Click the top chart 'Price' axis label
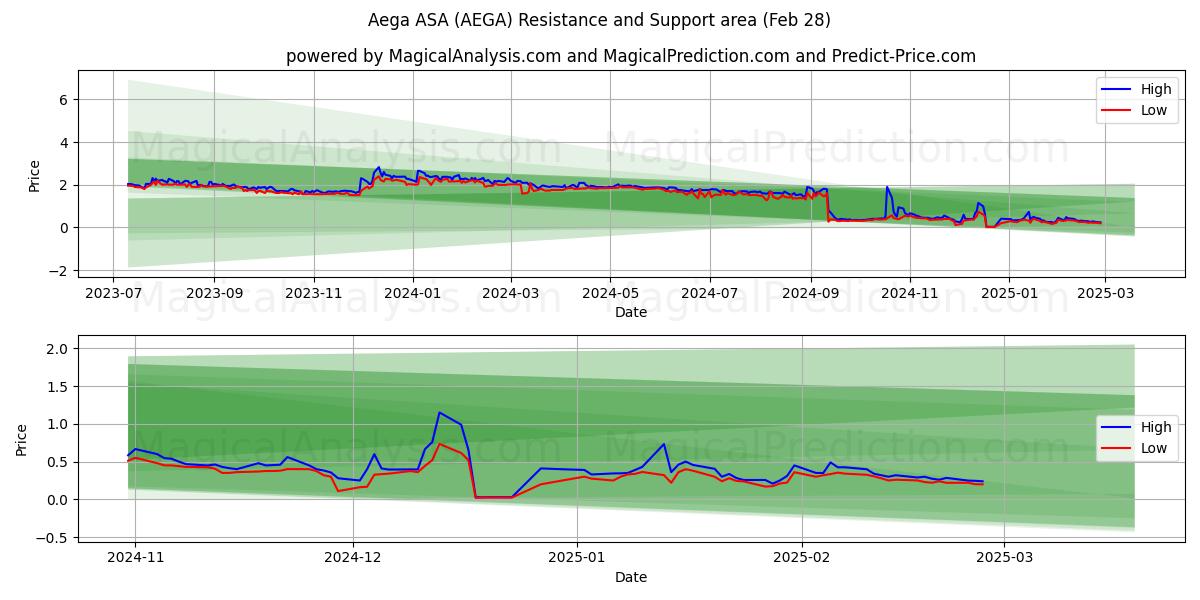Screen dimensions: 1200x600 tap(35, 175)
